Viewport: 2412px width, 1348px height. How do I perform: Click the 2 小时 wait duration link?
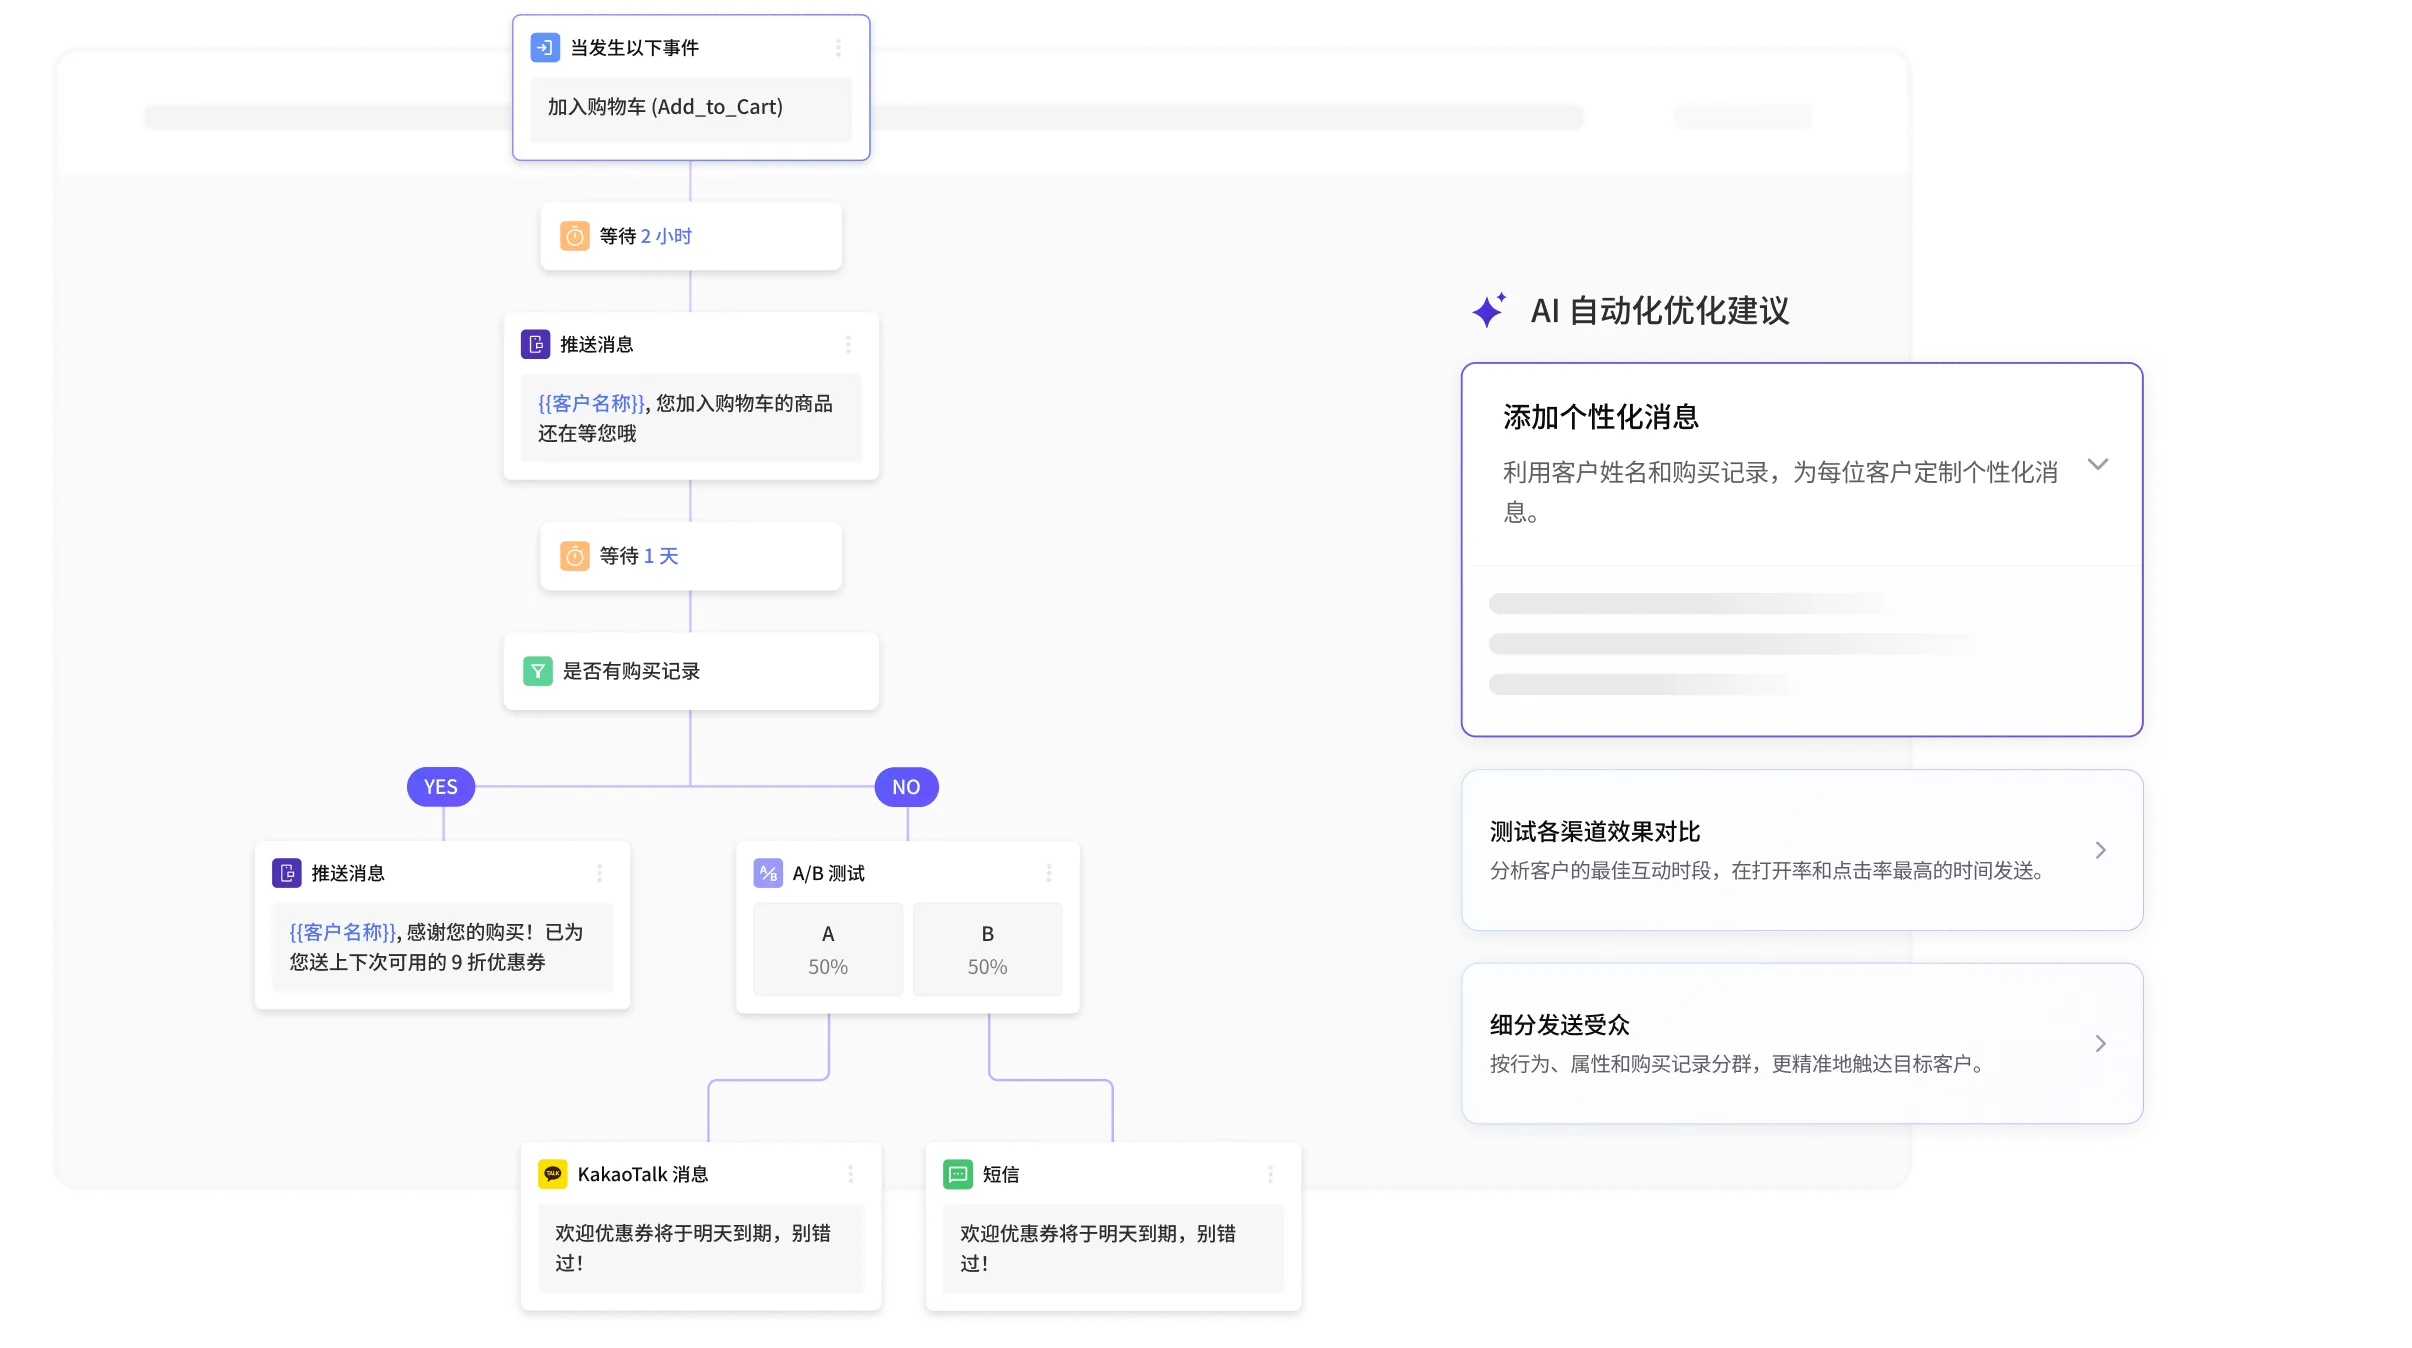(666, 236)
